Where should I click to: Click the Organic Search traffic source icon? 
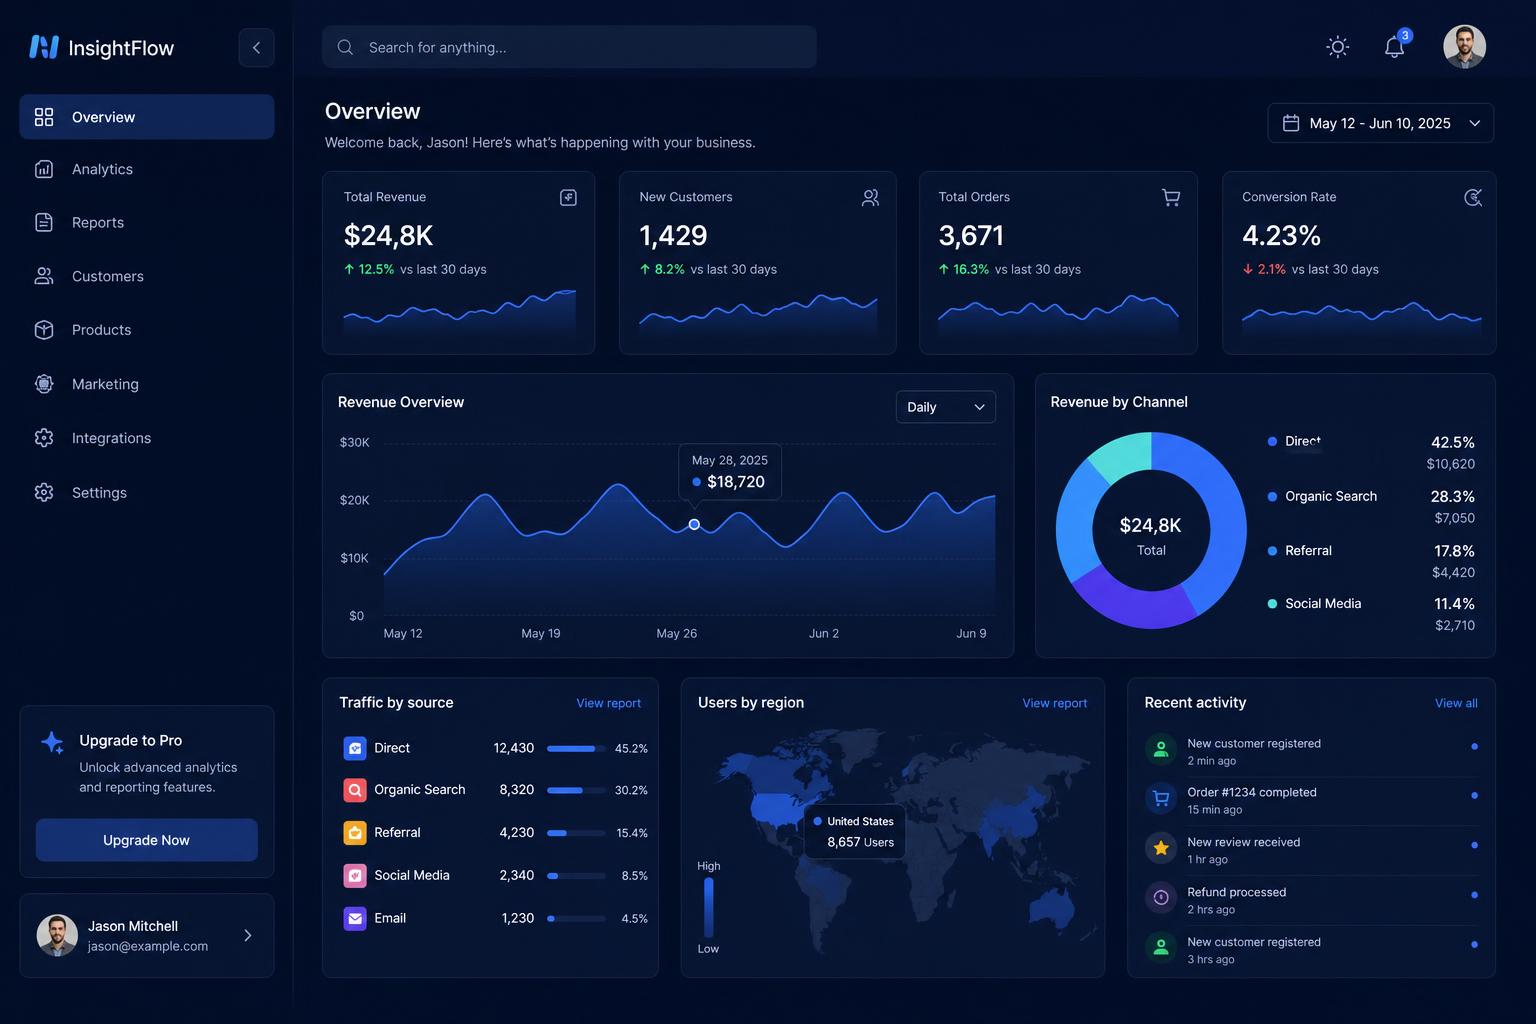(x=355, y=790)
